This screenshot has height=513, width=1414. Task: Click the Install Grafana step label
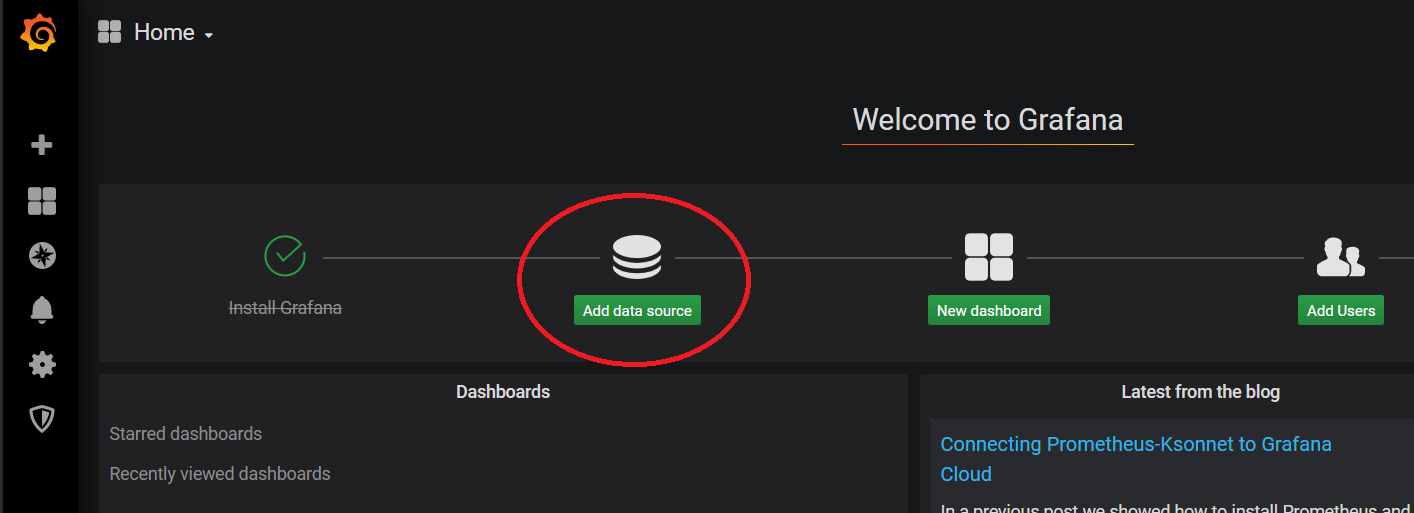[285, 307]
